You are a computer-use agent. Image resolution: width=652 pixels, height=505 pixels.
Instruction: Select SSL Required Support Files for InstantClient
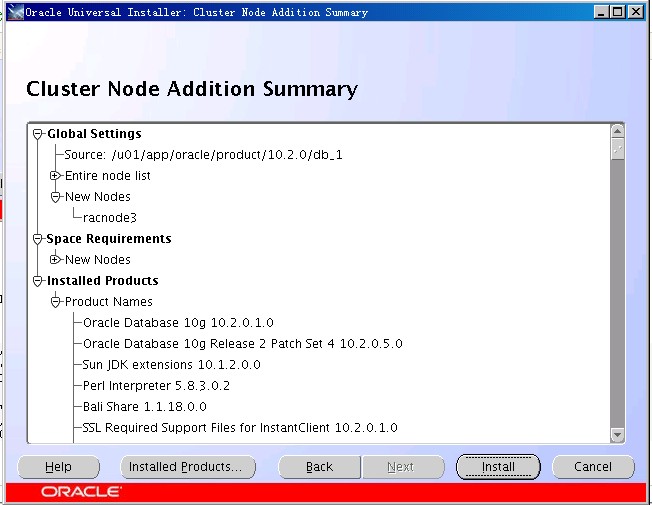[240, 428]
